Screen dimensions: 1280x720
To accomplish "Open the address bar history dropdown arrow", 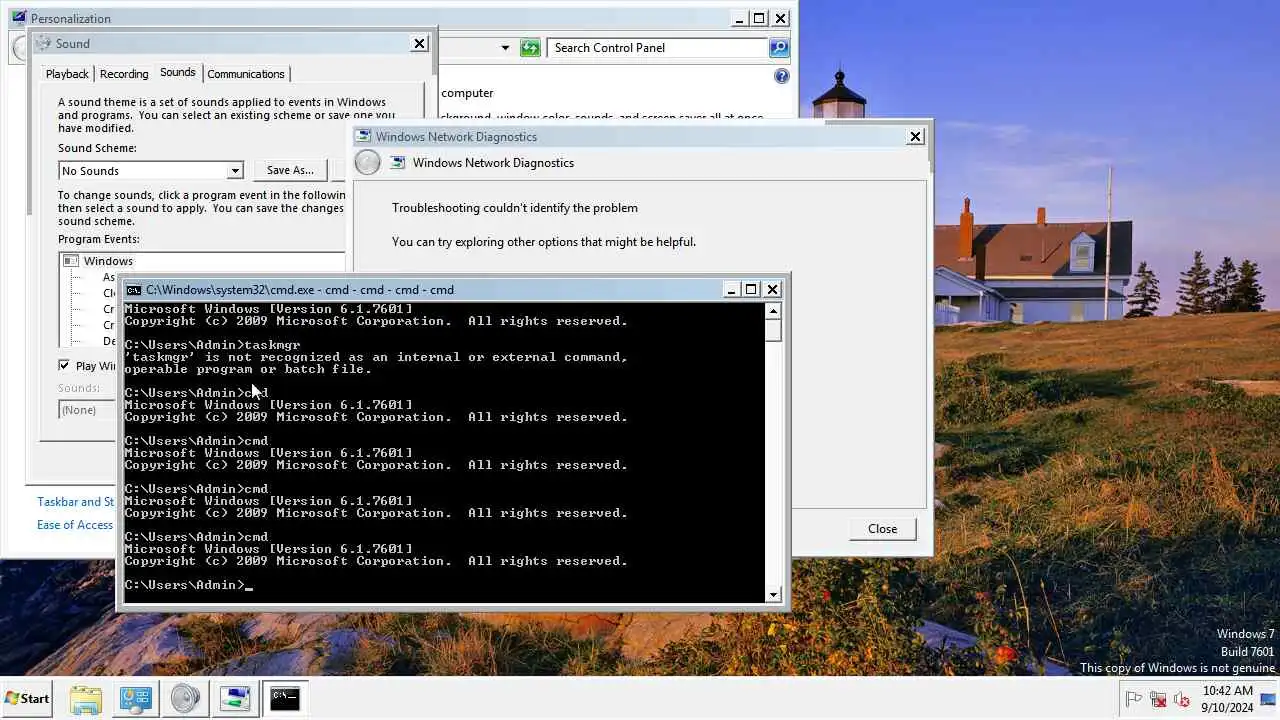I will click(x=505, y=48).
